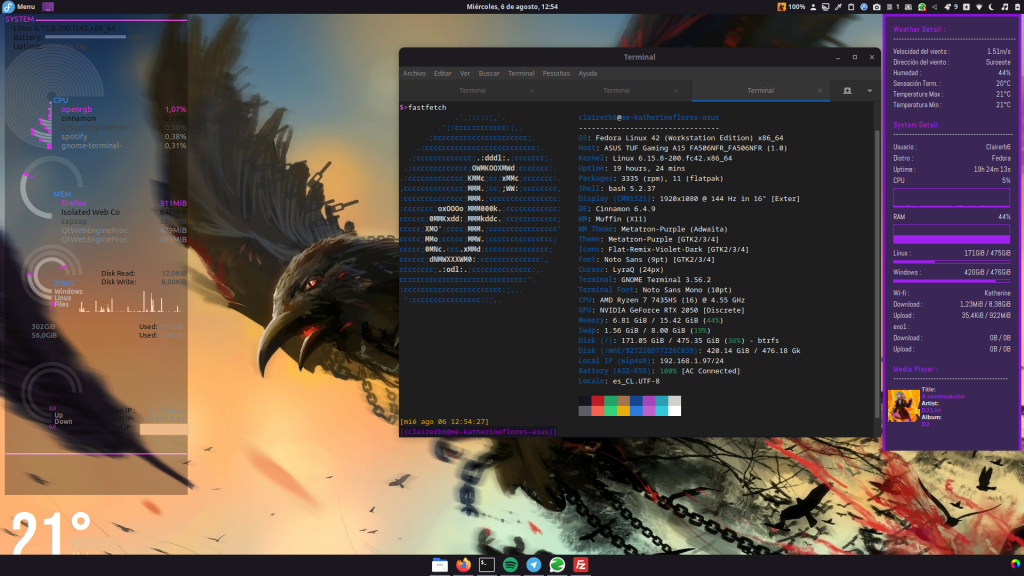The width and height of the screenshot is (1024, 576).
Task: Launch Firefox from the taskbar
Action: point(464,565)
